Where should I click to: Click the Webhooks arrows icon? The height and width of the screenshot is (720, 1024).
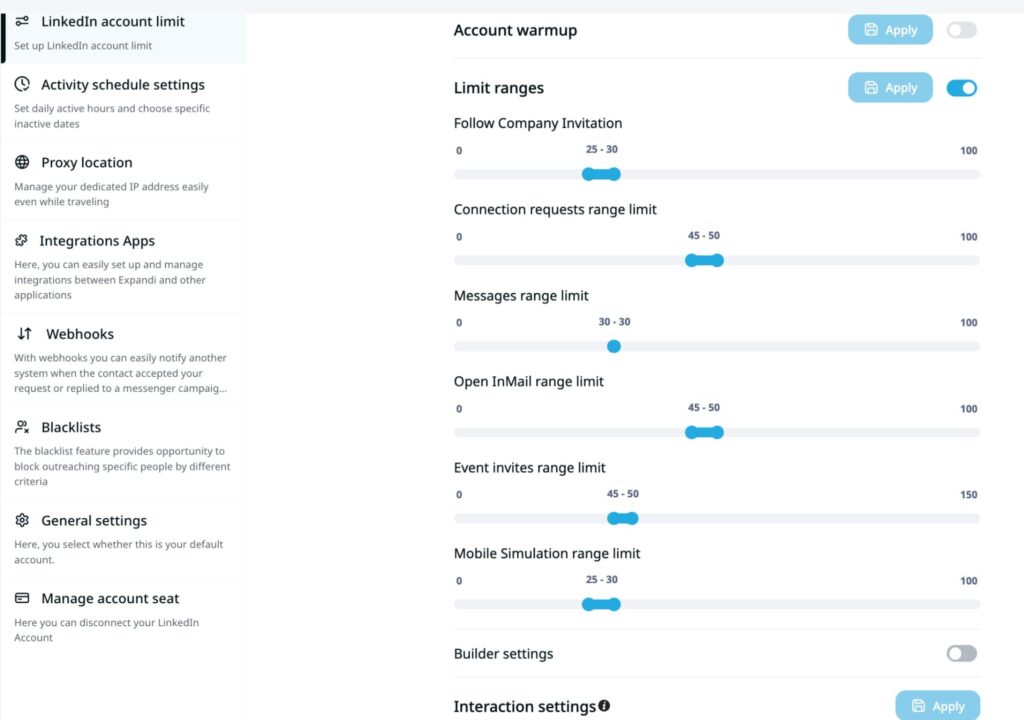[25, 334]
